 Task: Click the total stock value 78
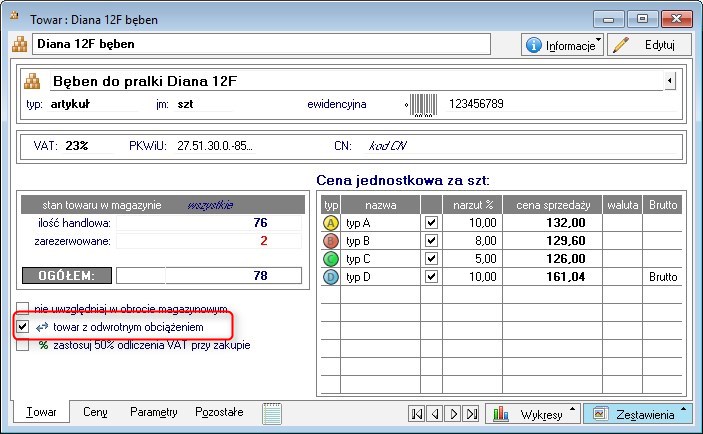tap(260, 275)
